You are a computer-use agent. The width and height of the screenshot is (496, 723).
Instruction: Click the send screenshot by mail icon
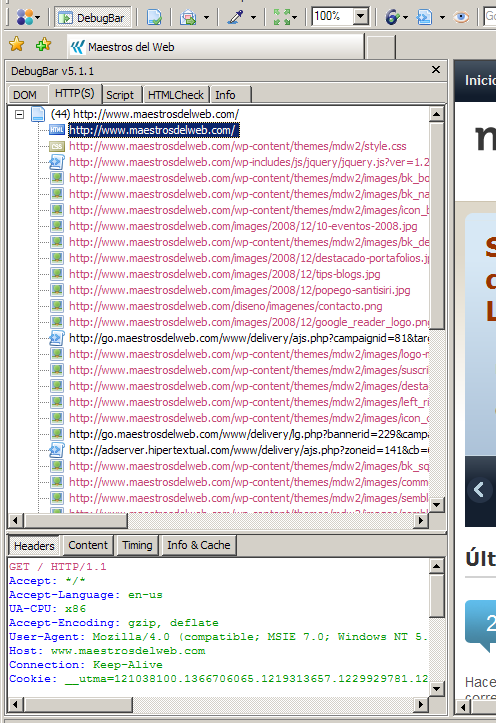pyautogui.click(x=188, y=18)
